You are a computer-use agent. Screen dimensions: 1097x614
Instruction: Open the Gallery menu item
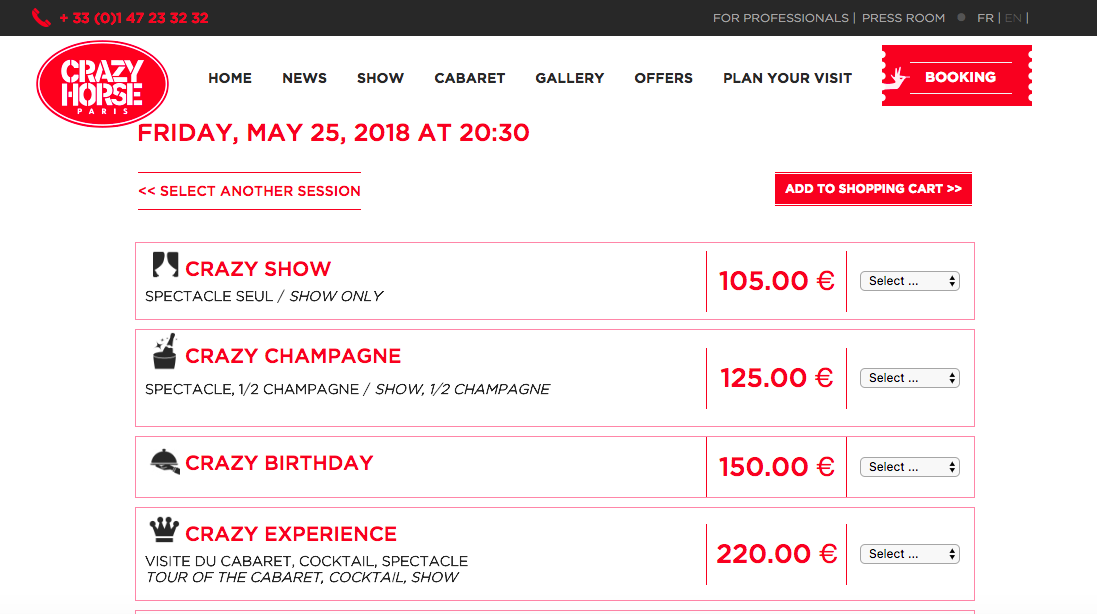(x=569, y=78)
